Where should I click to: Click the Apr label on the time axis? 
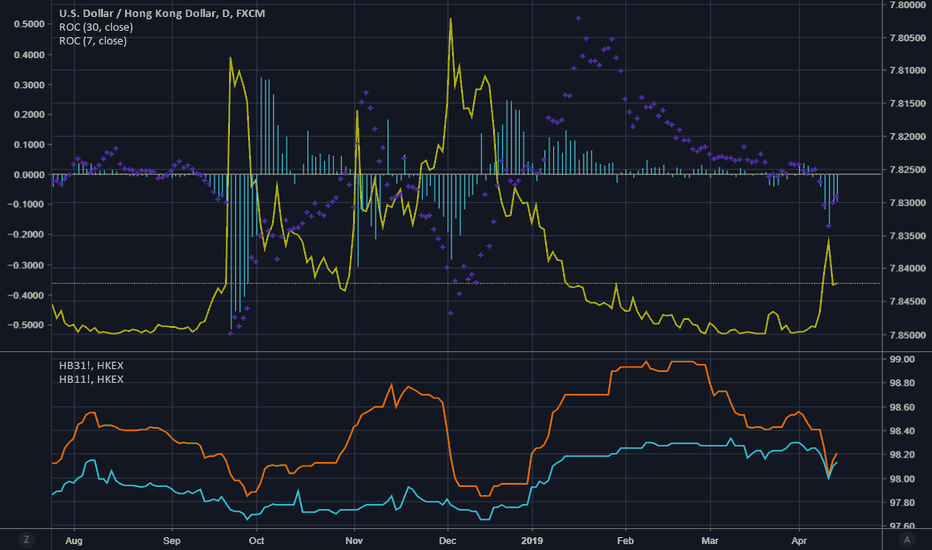pos(799,540)
